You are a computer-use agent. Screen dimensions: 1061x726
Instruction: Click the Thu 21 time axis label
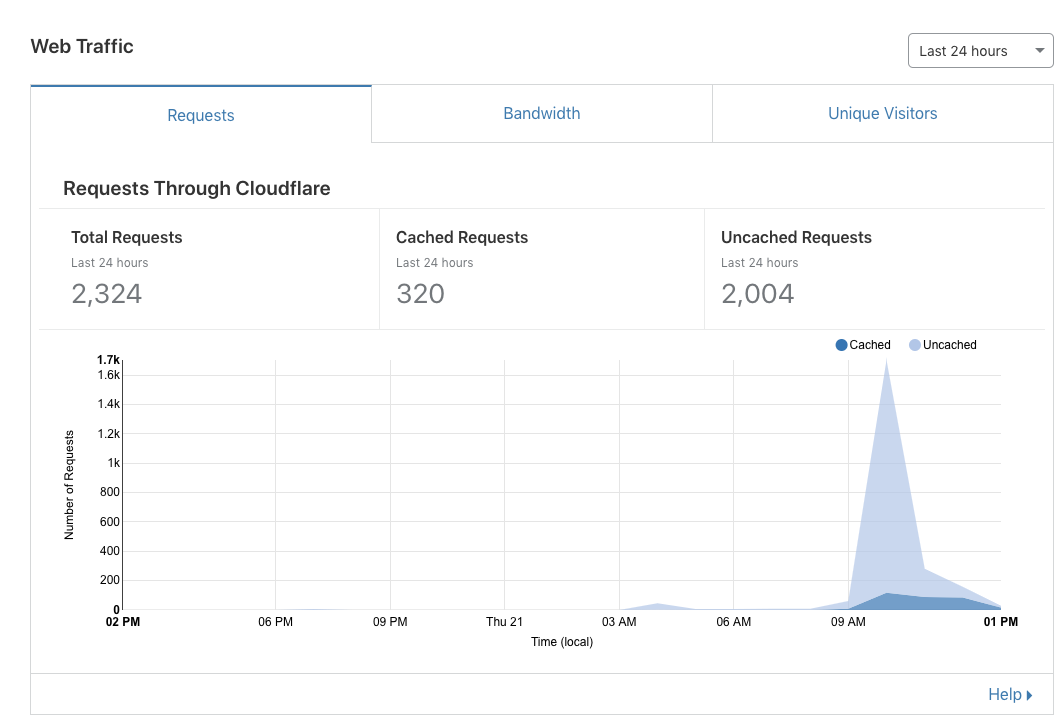(x=504, y=622)
